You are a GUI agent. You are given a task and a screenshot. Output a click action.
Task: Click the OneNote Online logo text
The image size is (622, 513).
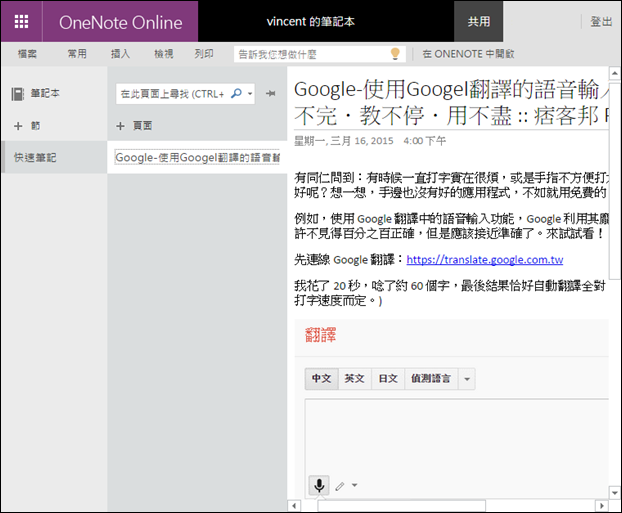(x=121, y=23)
